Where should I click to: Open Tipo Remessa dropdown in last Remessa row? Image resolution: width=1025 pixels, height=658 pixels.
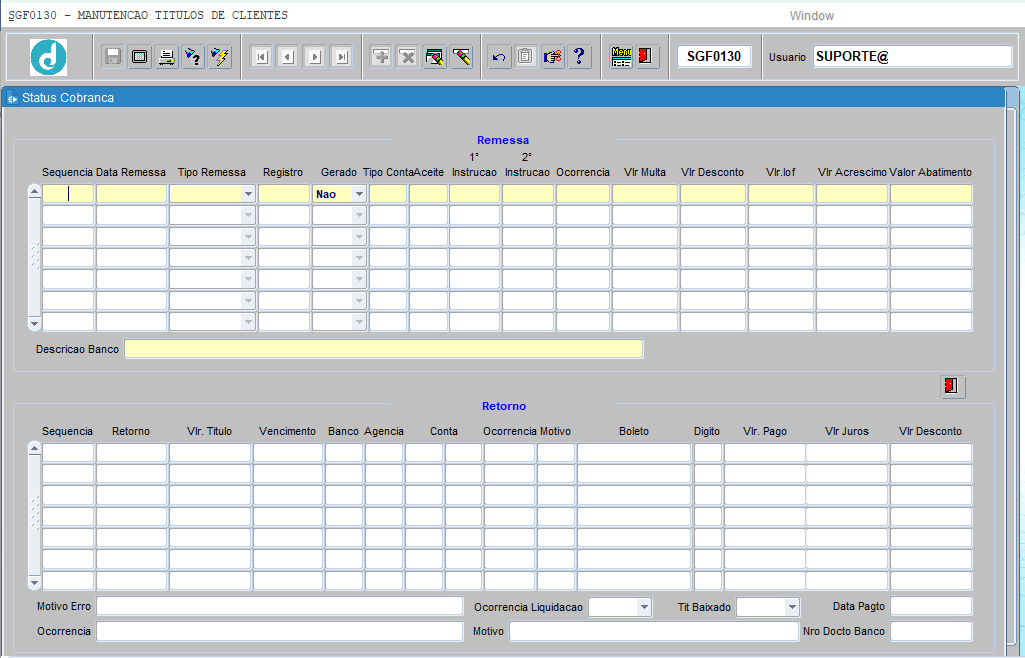click(x=248, y=321)
